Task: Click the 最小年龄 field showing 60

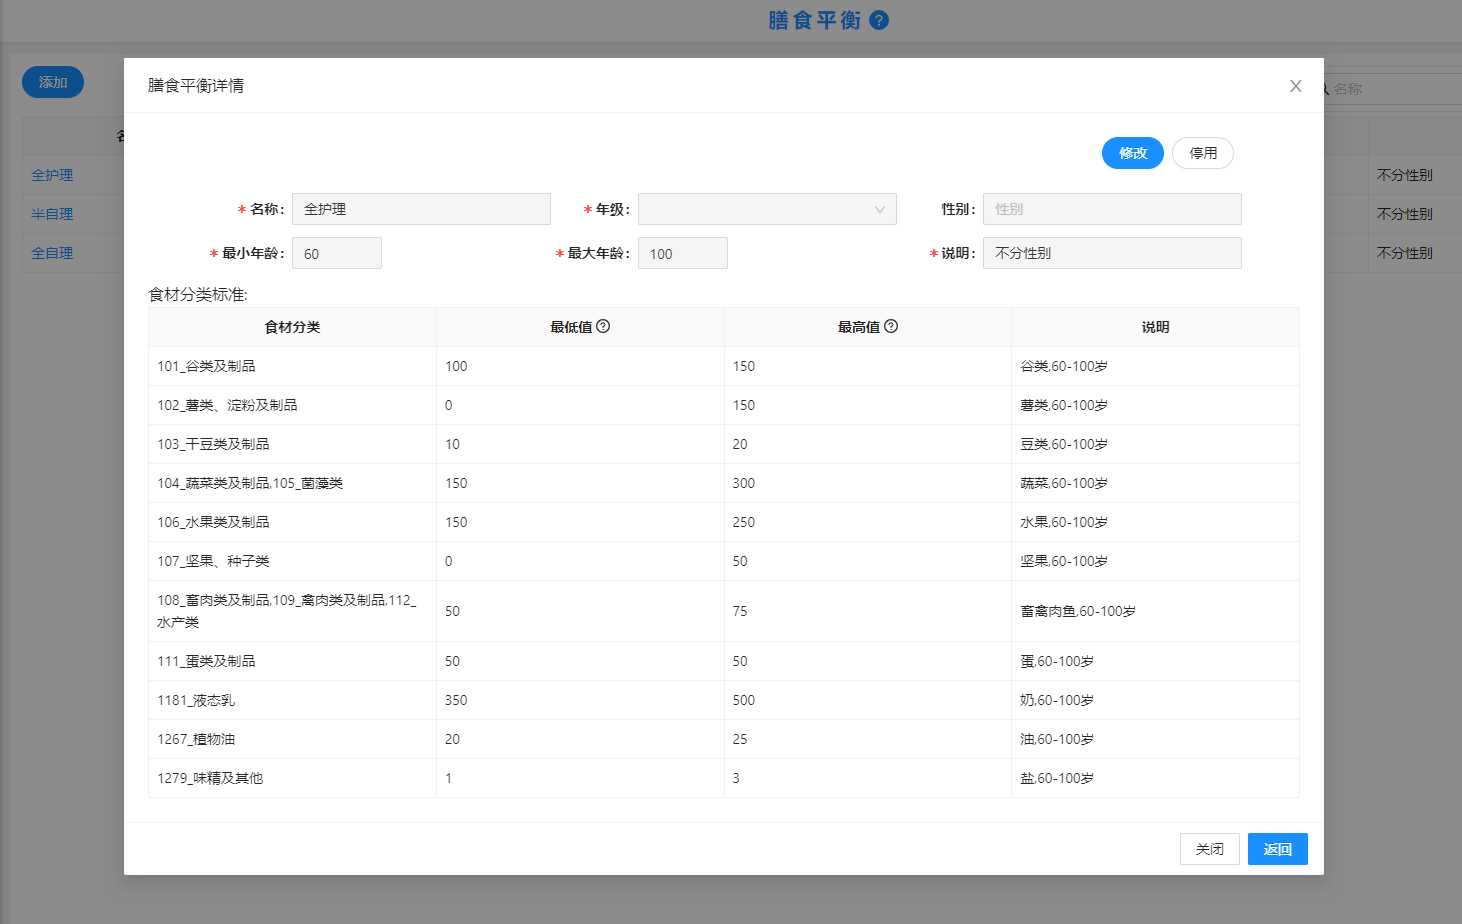Action: point(337,253)
